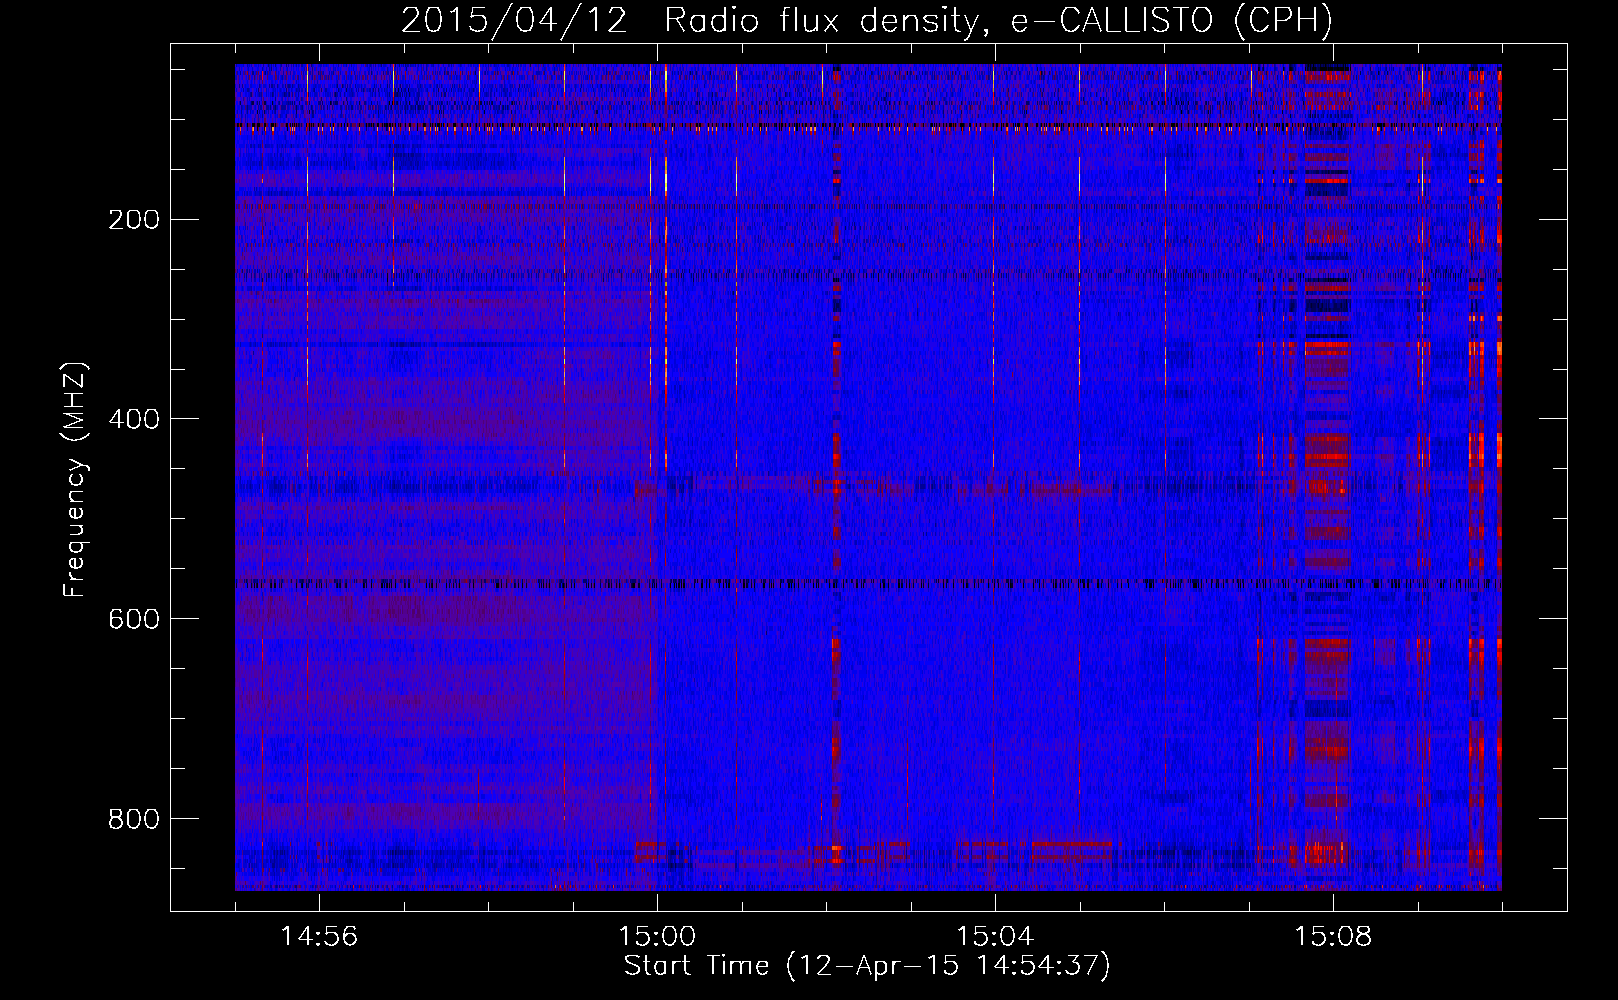This screenshot has width=1618, height=1000.
Task: Select the 'Frequency (MHZ)' y-axis label
Action: coord(75,479)
